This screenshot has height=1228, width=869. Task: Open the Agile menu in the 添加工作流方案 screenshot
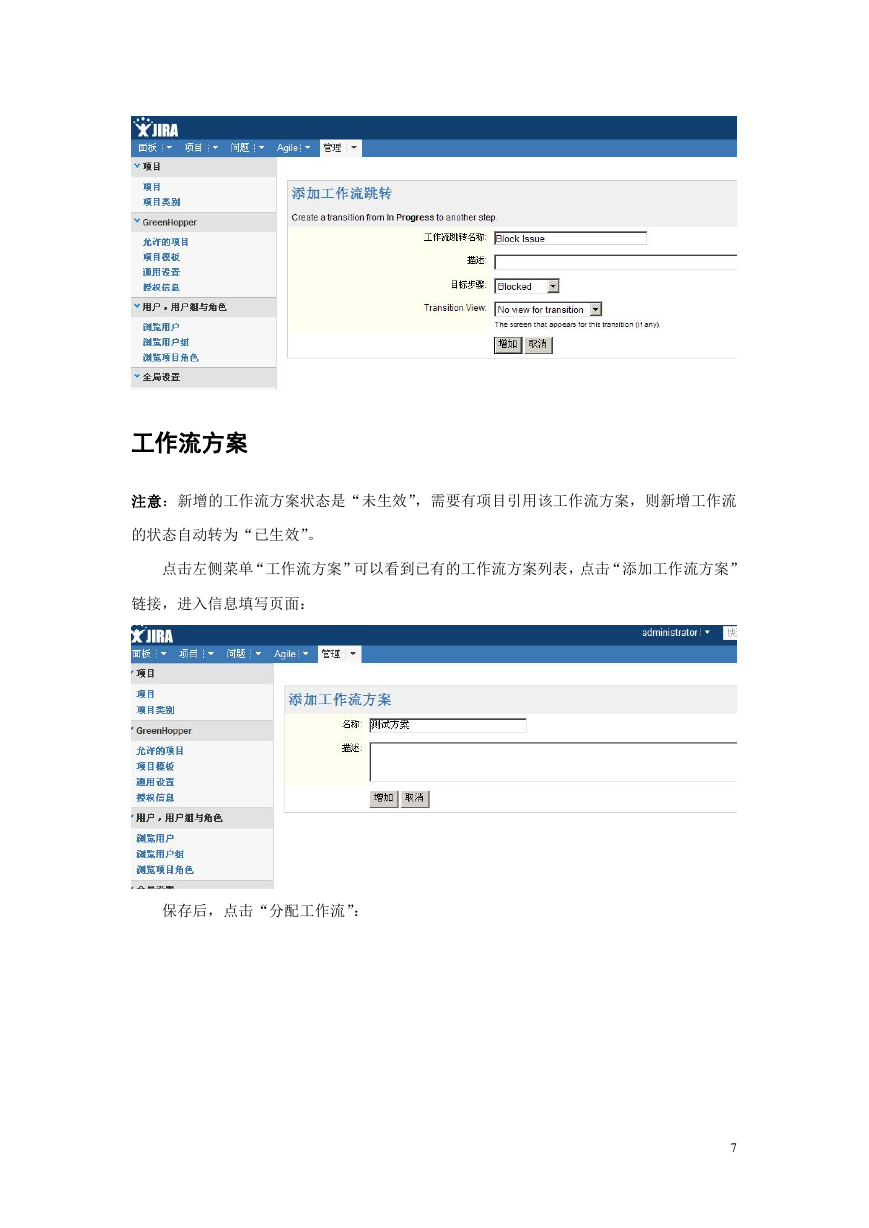coord(291,654)
